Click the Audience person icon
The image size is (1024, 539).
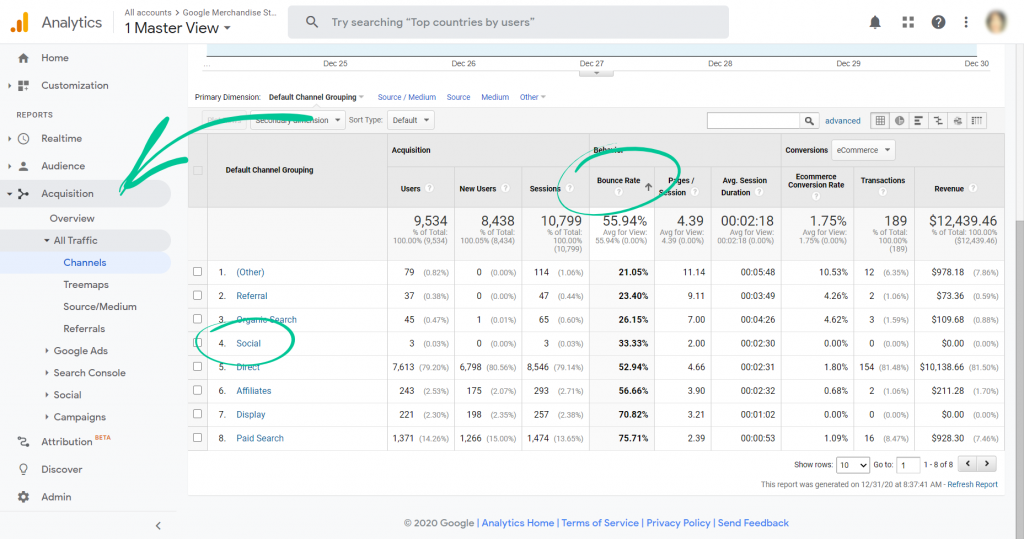(24, 166)
